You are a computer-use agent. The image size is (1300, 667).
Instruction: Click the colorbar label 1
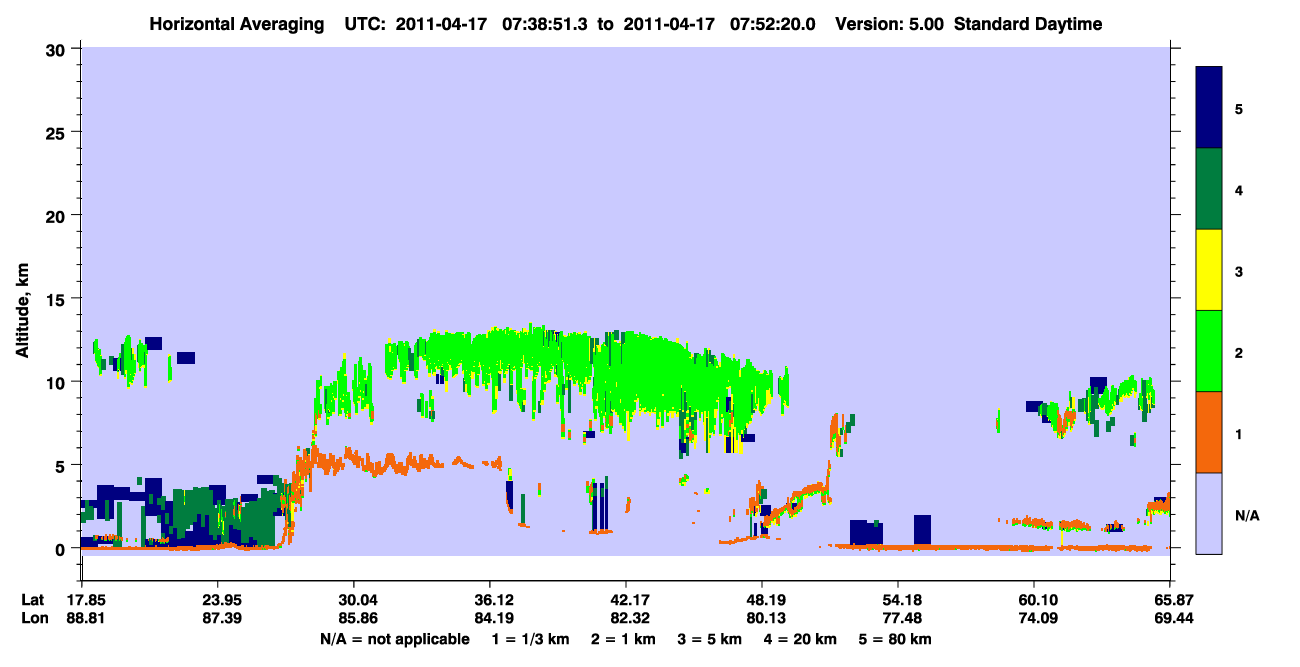tap(1239, 432)
